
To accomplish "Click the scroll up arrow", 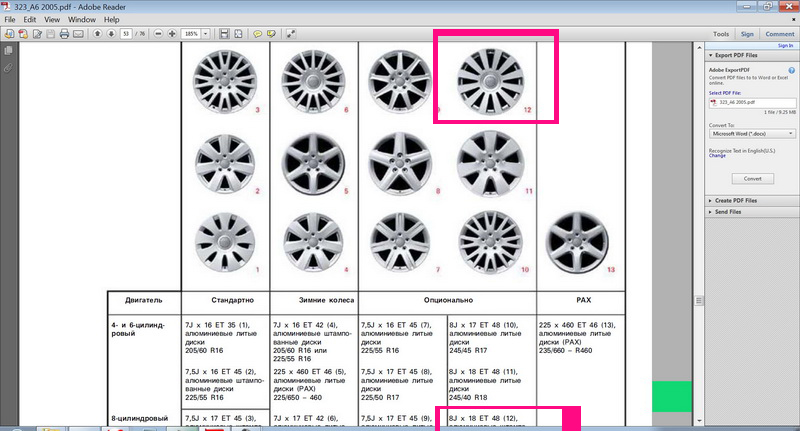I will point(699,47).
